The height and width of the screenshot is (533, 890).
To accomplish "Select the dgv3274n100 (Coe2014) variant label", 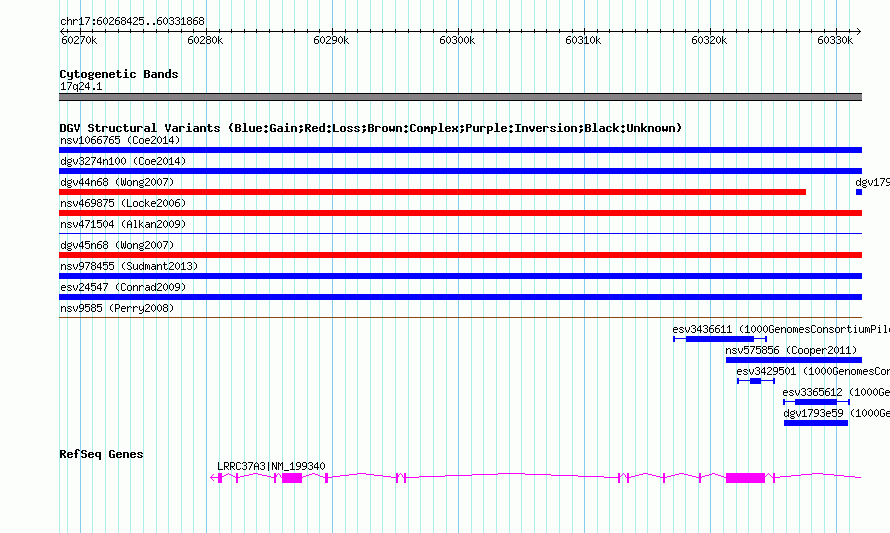I will (123, 161).
